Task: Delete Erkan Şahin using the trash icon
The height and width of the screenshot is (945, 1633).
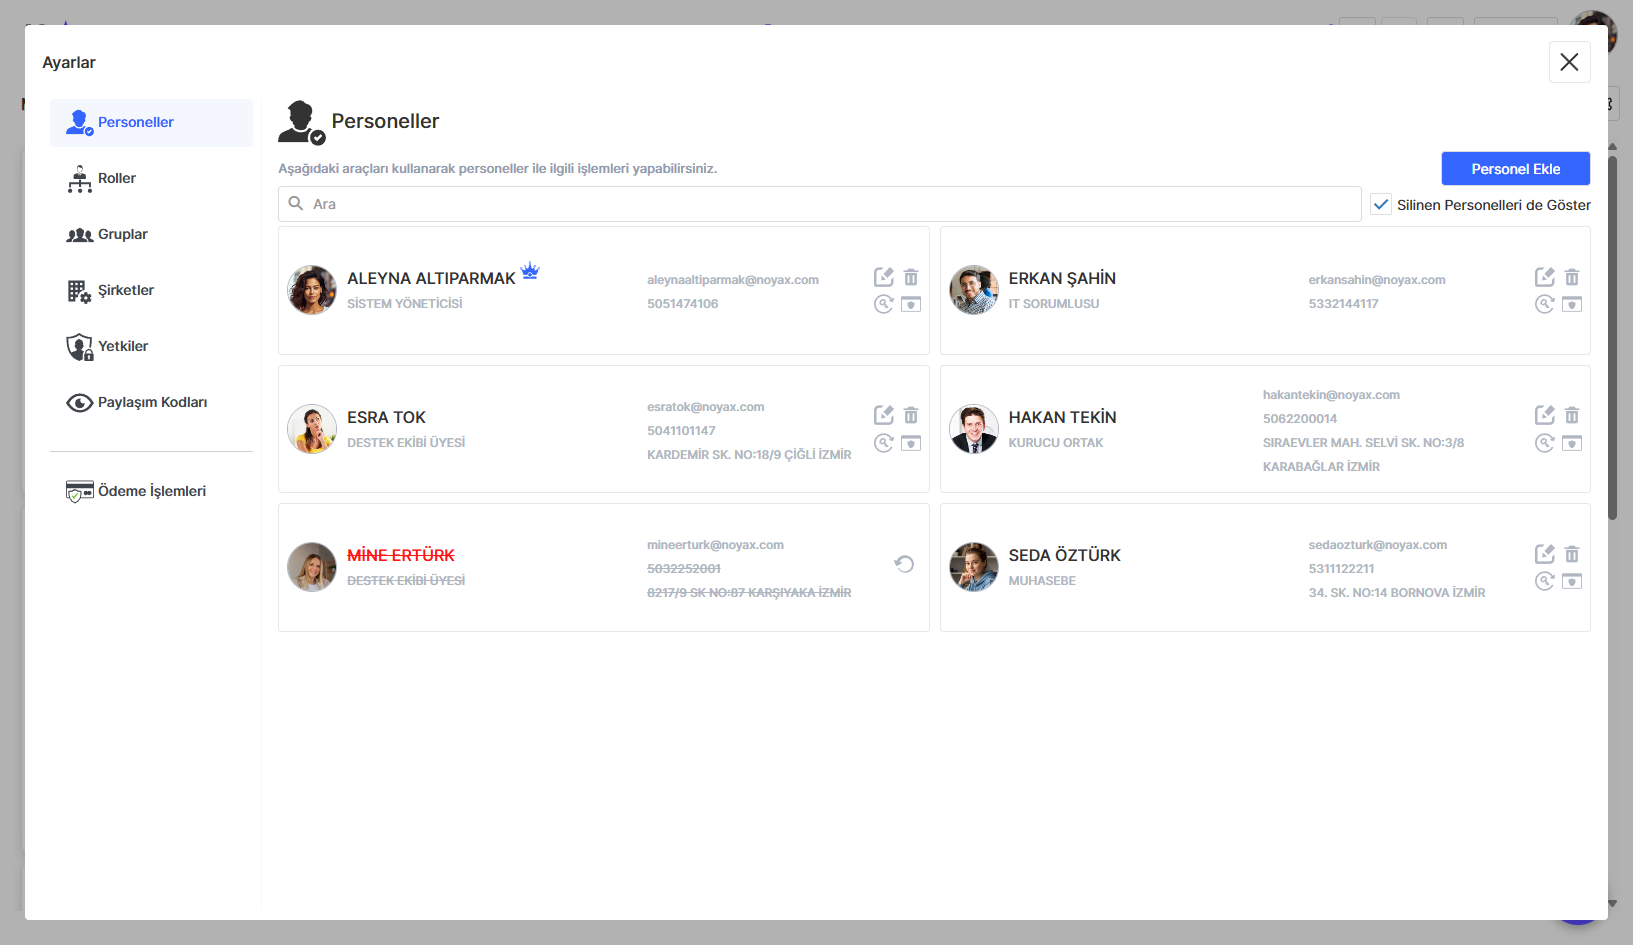Action: (1571, 277)
